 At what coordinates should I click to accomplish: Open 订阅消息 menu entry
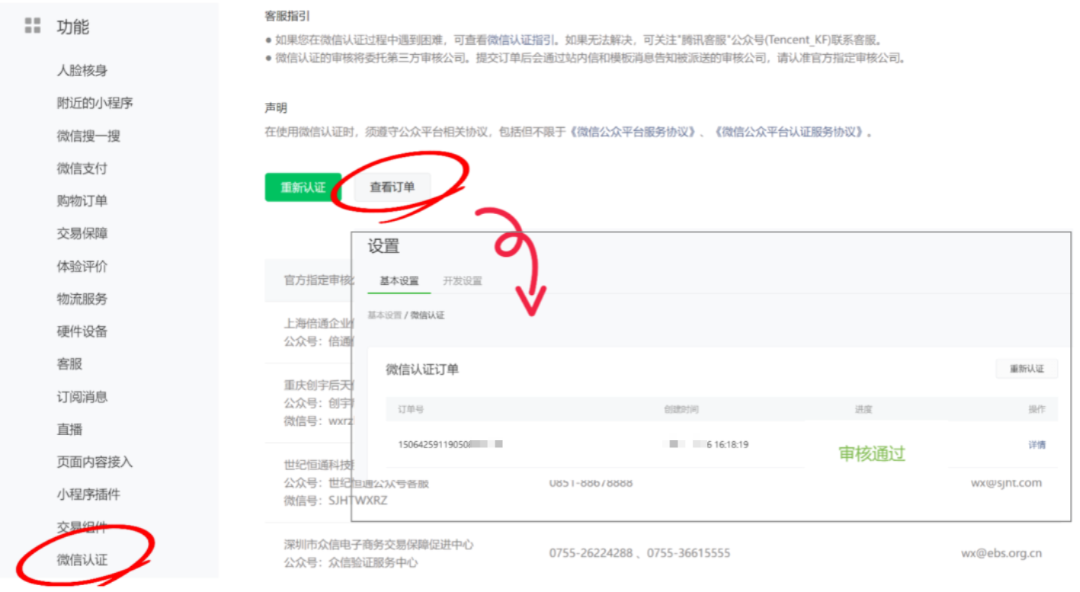coord(82,397)
